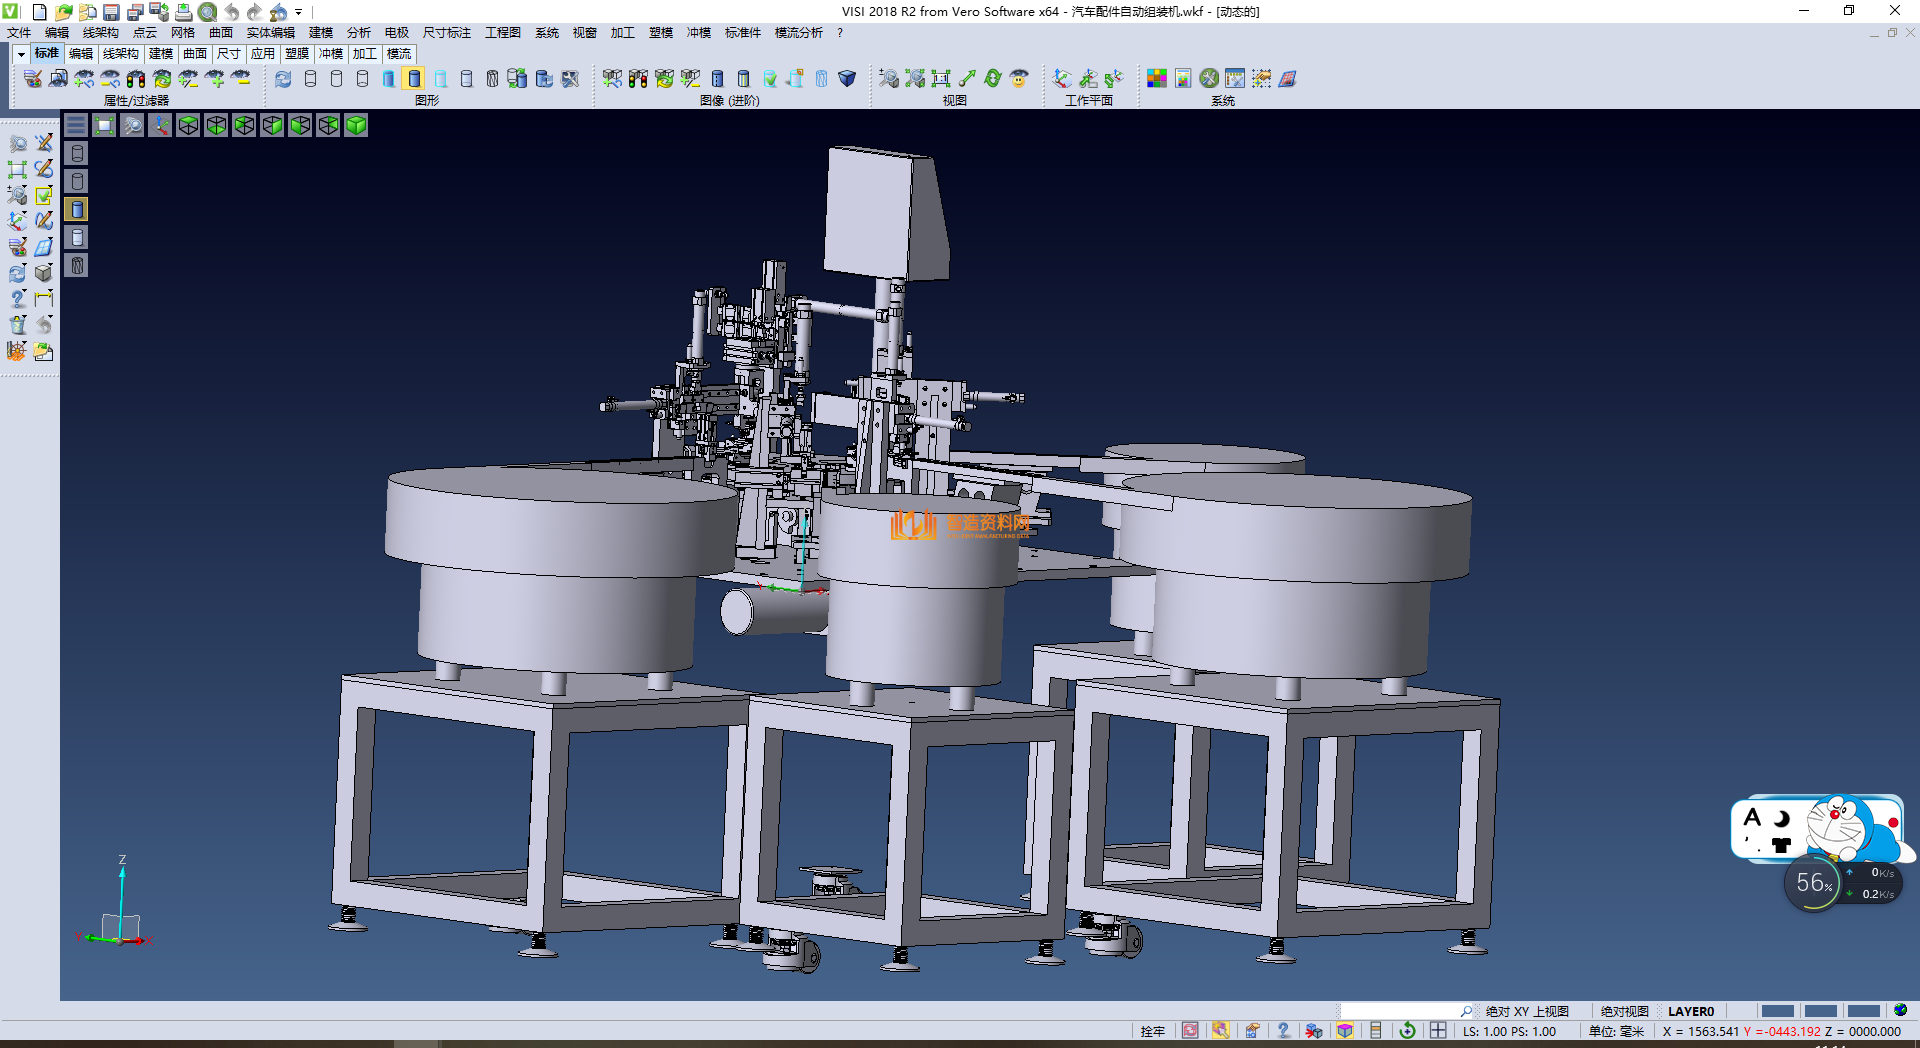
Task: Open the dropdown left of 标准 tab
Action: click(21, 54)
